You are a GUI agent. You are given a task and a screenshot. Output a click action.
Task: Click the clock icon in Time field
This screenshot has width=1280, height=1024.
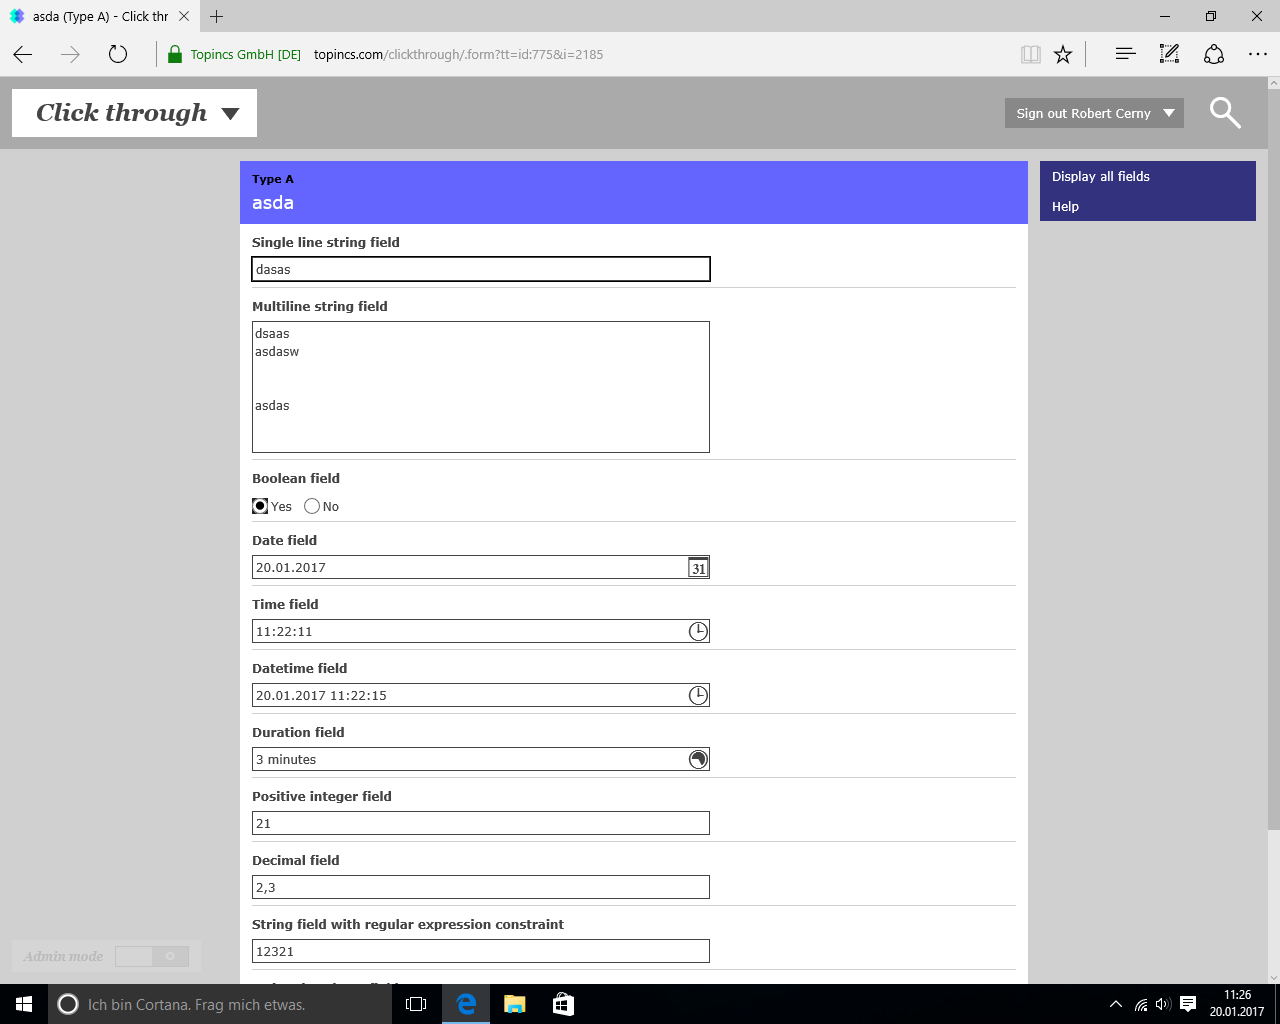pos(698,631)
